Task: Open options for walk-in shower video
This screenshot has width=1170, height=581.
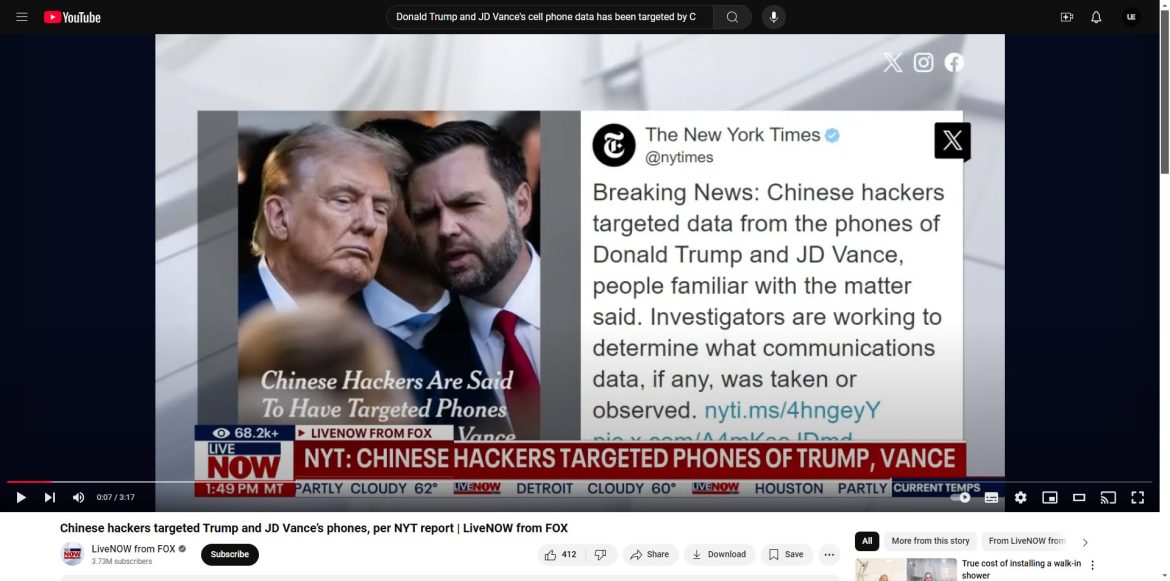Action: [1092, 565]
